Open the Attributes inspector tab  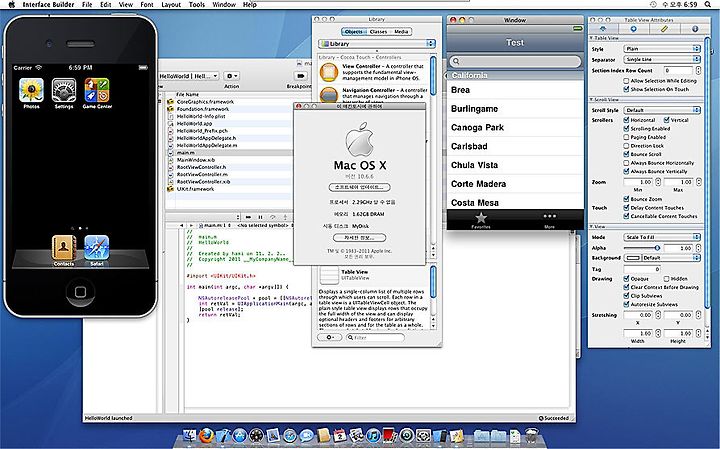pyautogui.click(x=603, y=29)
